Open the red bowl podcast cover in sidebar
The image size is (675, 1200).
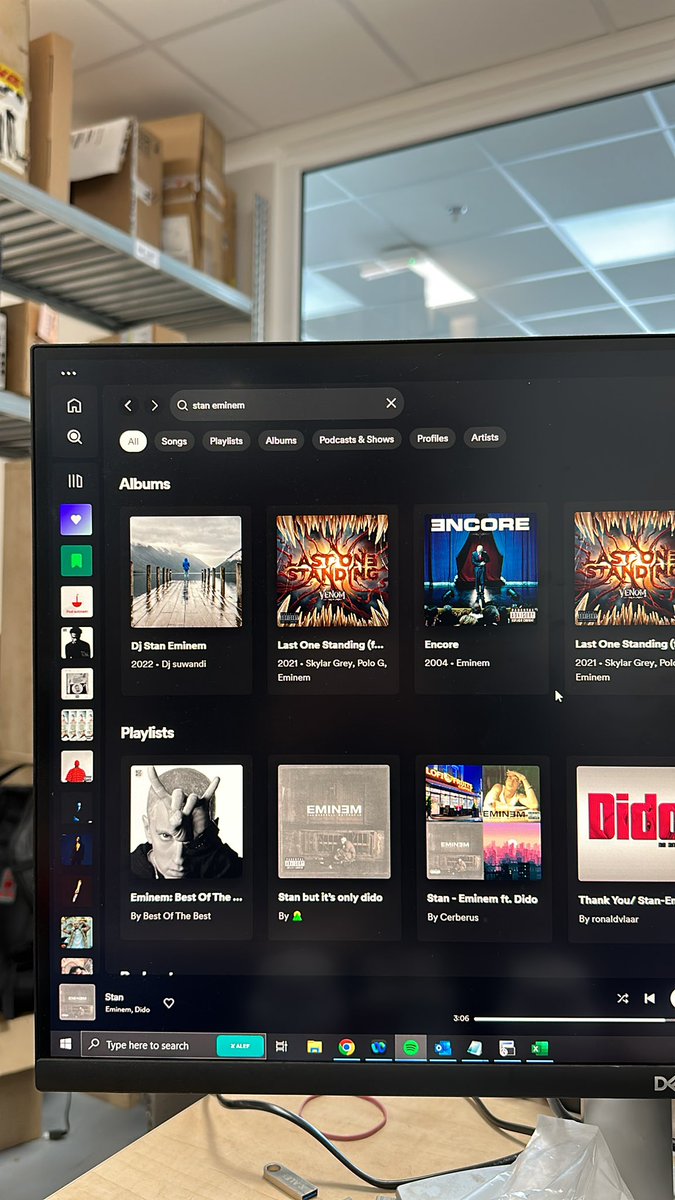tap(76, 602)
